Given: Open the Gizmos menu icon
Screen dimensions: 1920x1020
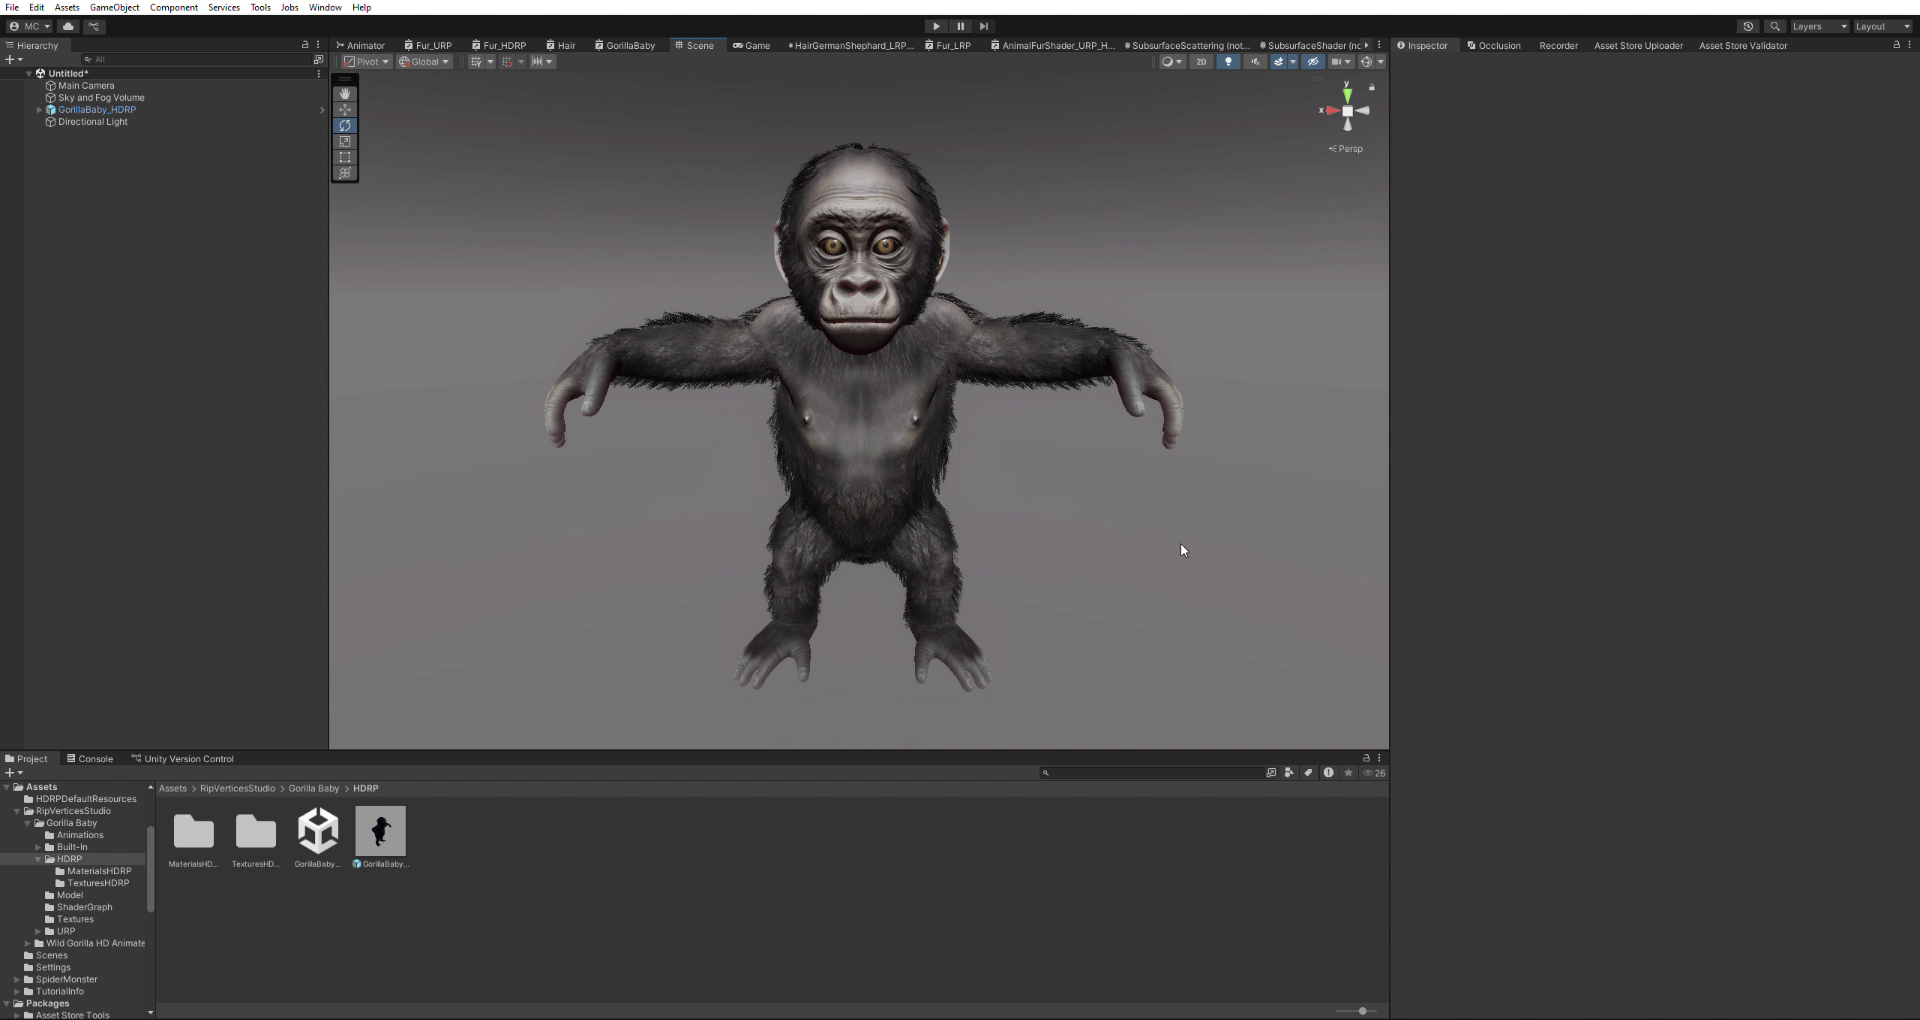Looking at the screenshot, I should (x=1367, y=62).
